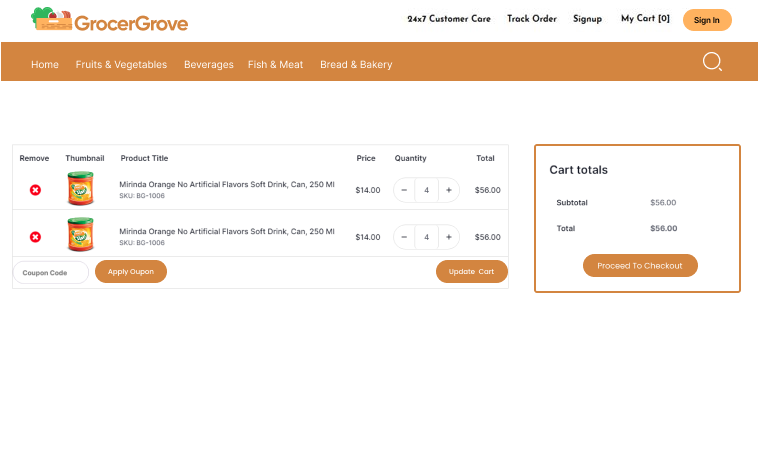
Task: Open the search magnifier icon
Action: pyautogui.click(x=712, y=62)
